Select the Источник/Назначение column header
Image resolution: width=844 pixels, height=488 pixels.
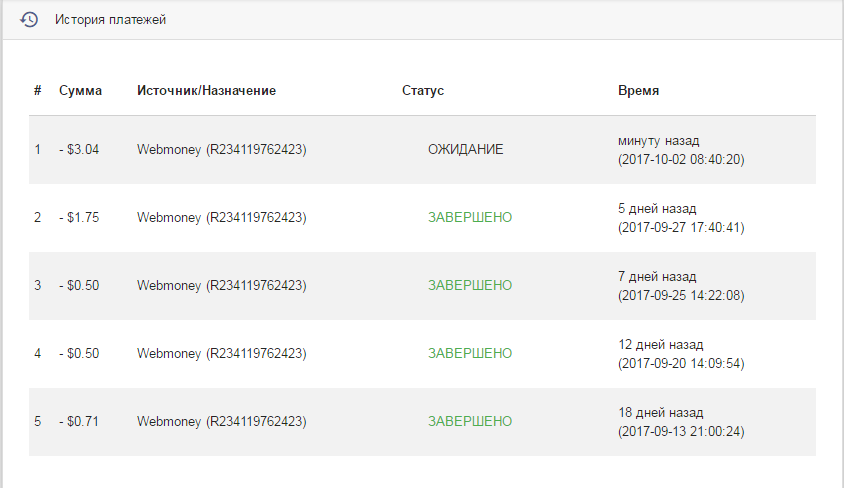pos(206,90)
